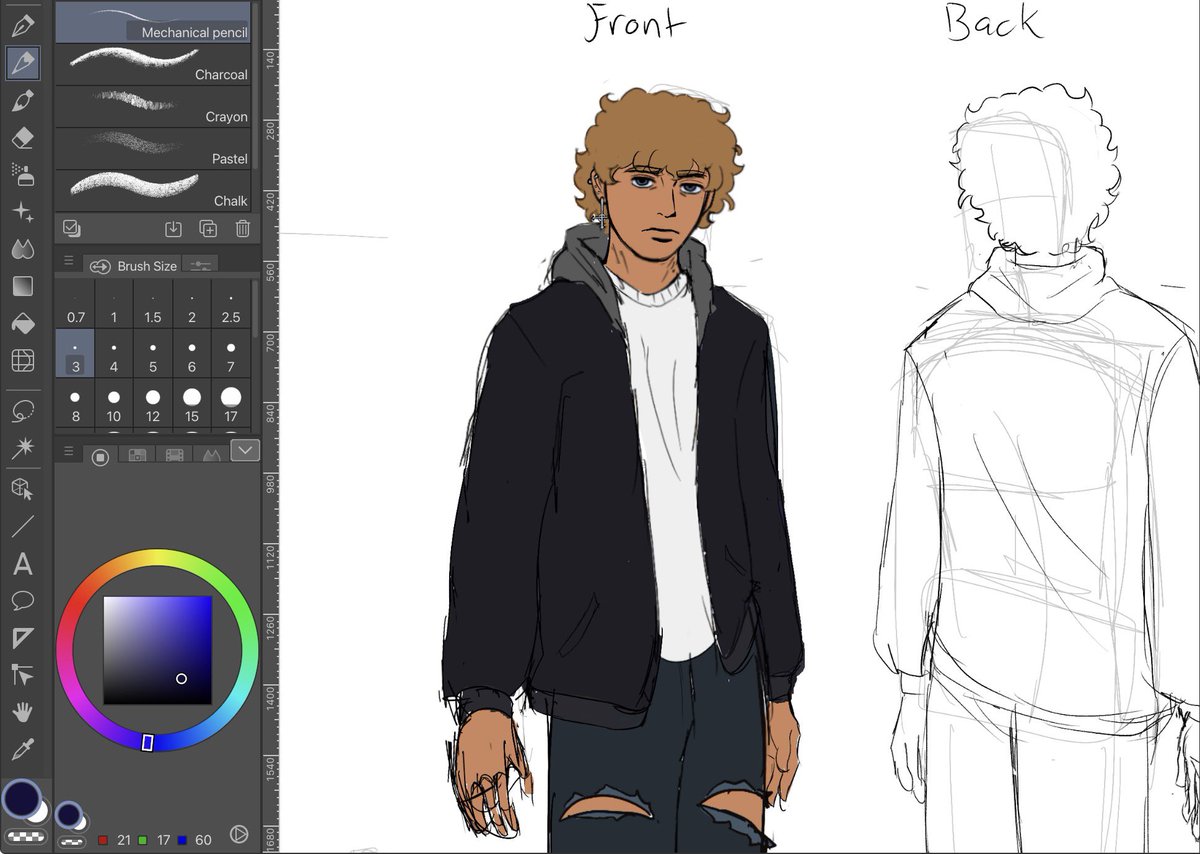The image size is (1200, 854).
Task: Set brush size to 1.5
Action: pyautogui.click(x=153, y=304)
